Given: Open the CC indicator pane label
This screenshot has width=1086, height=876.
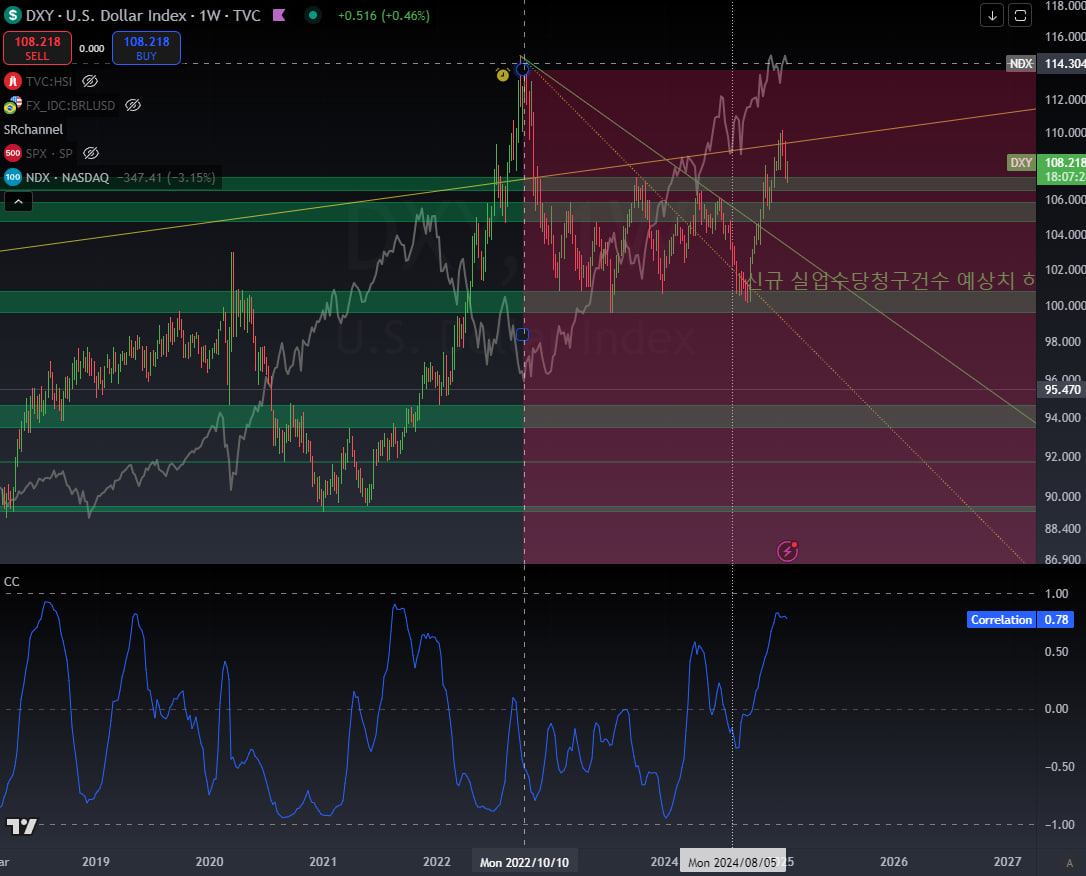Looking at the screenshot, I should tap(12, 581).
